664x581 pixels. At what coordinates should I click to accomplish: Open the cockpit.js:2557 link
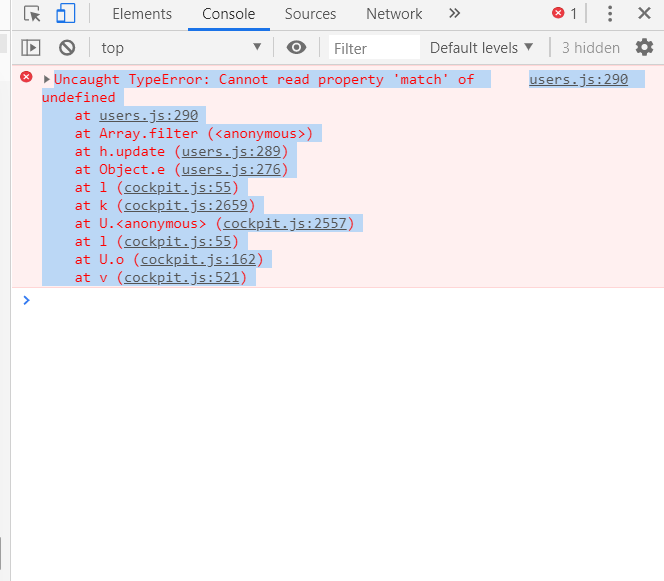pyautogui.click(x=285, y=223)
